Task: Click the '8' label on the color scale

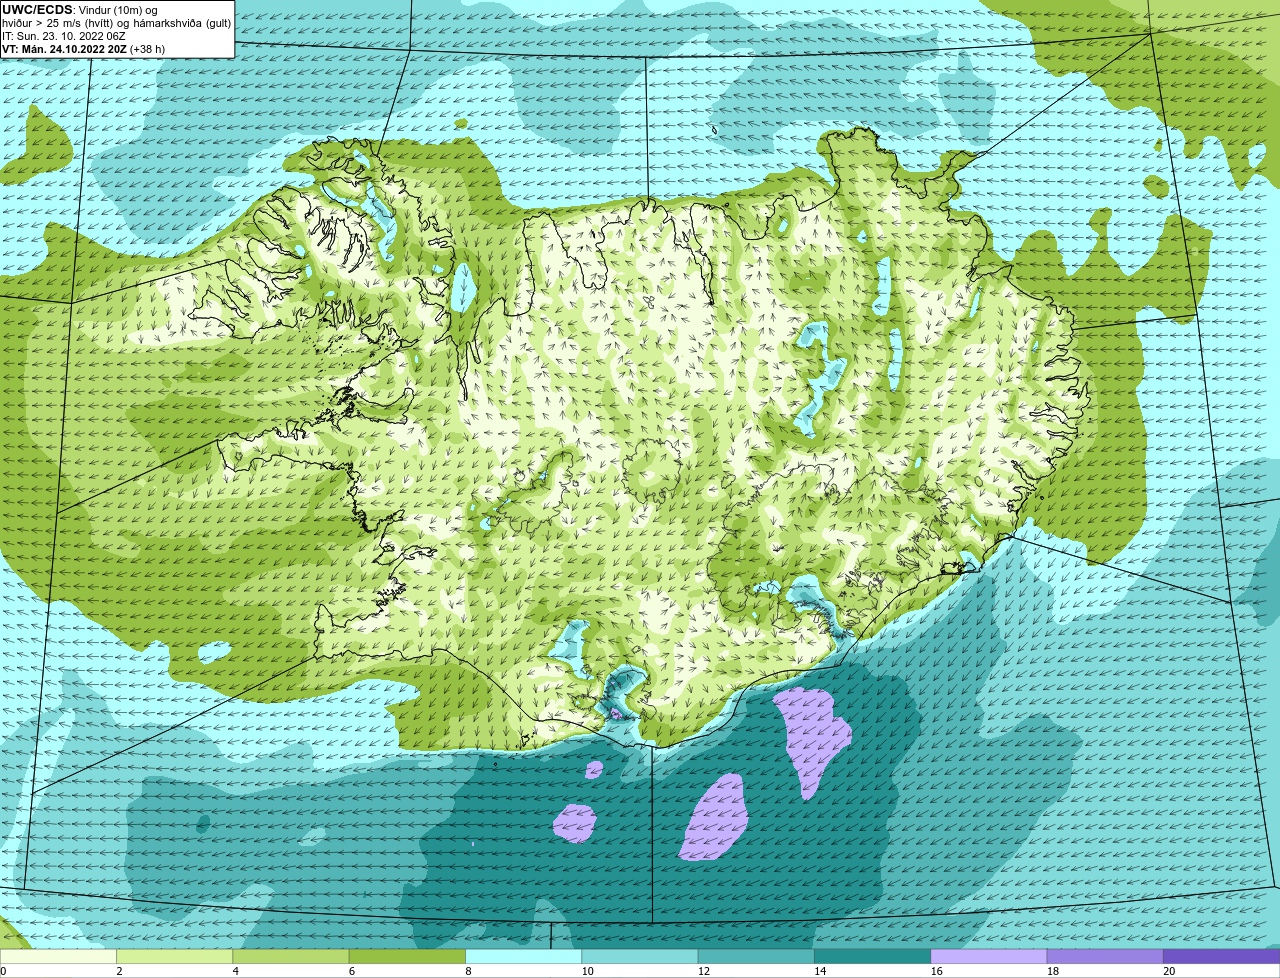Action: click(468, 971)
